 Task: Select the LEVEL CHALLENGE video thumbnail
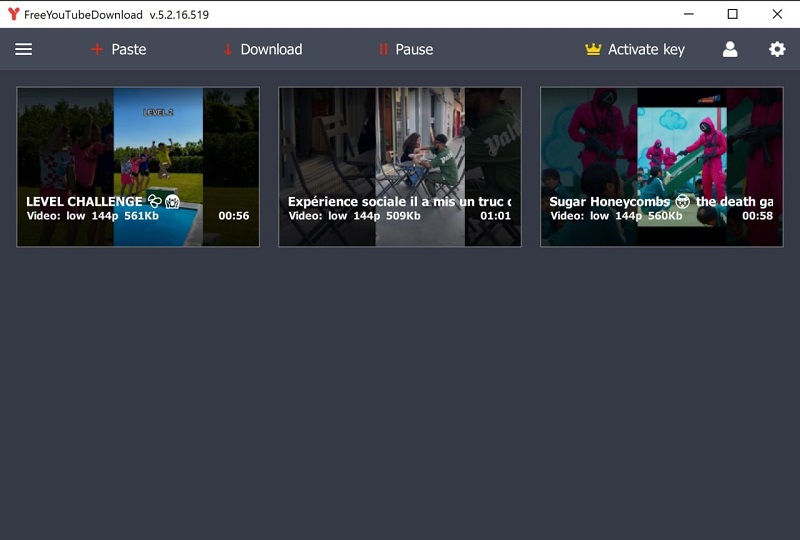(138, 167)
